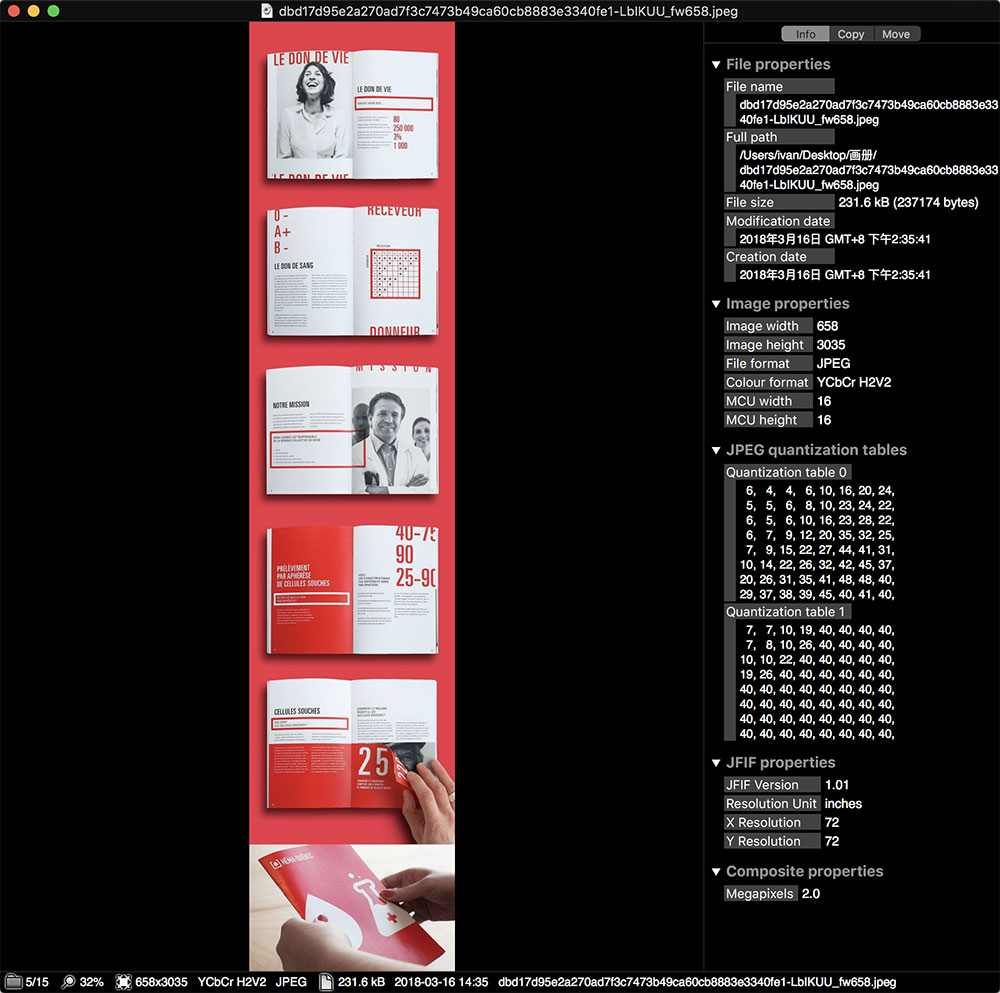Collapse the JPEG quantization tables section
The image size is (1000, 993).
coord(716,450)
